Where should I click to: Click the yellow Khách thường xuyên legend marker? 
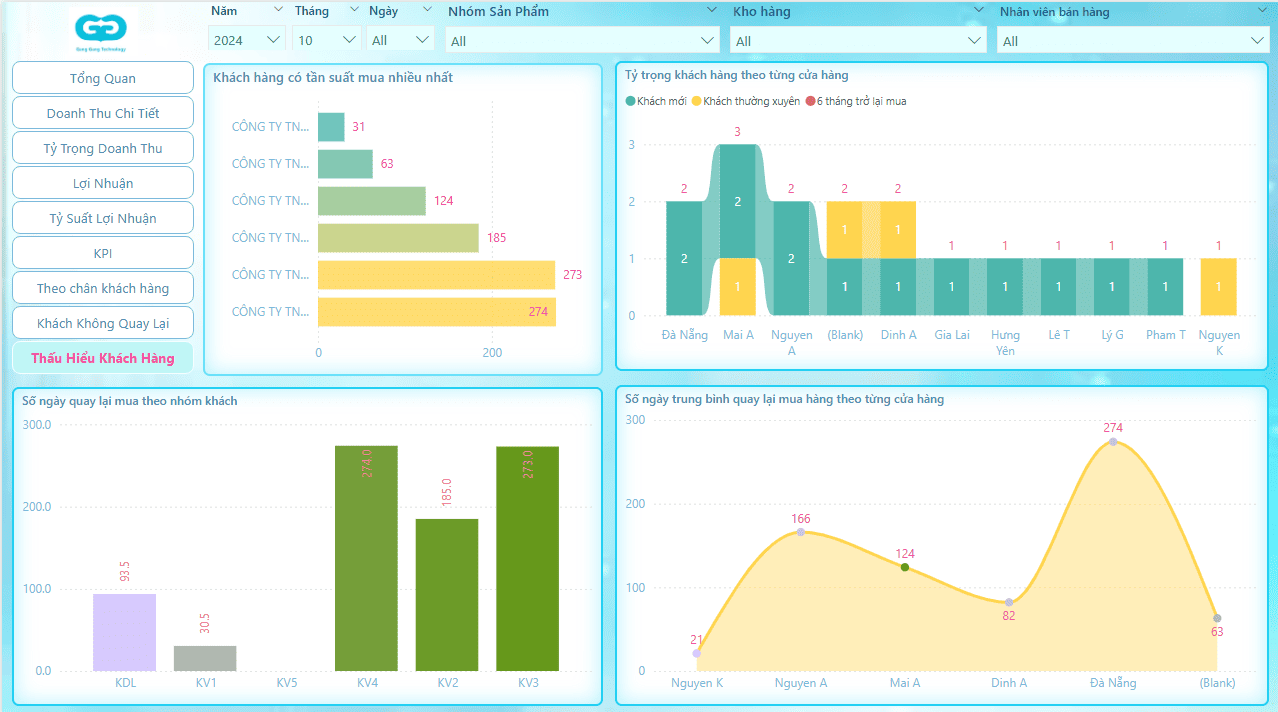(x=697, y=102)
